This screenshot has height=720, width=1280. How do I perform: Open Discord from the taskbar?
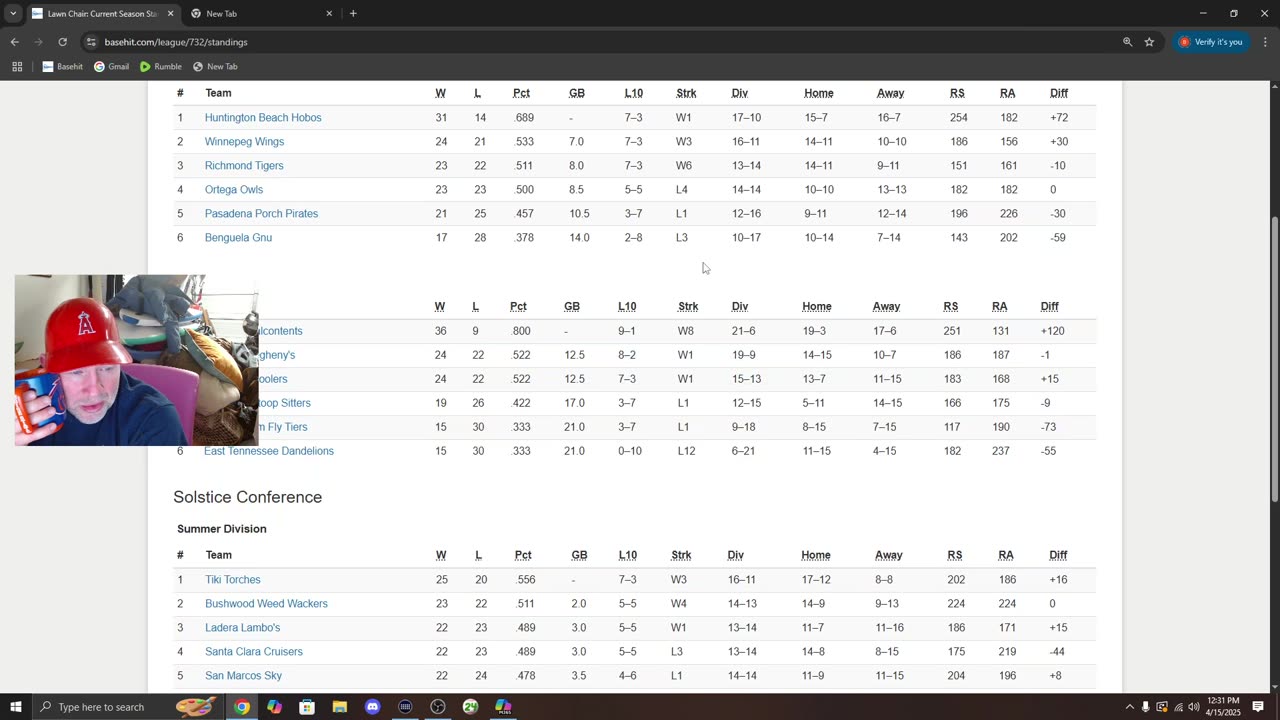(x=372, y=707)
